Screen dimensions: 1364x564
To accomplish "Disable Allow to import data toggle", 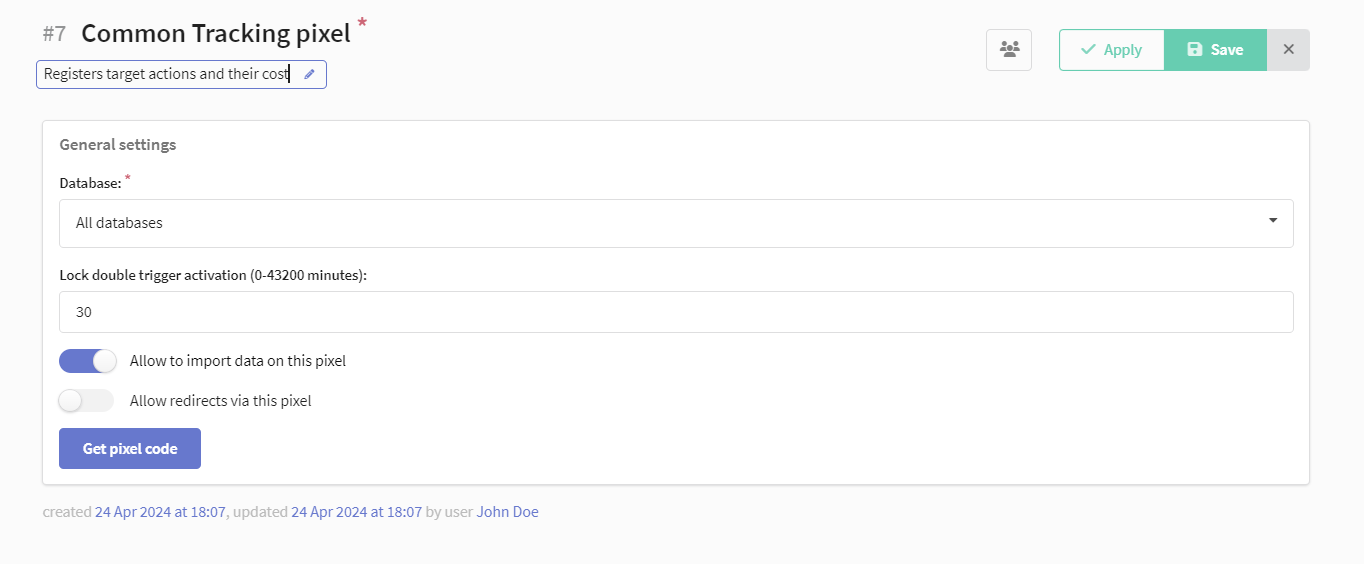I will click(88, 361).
